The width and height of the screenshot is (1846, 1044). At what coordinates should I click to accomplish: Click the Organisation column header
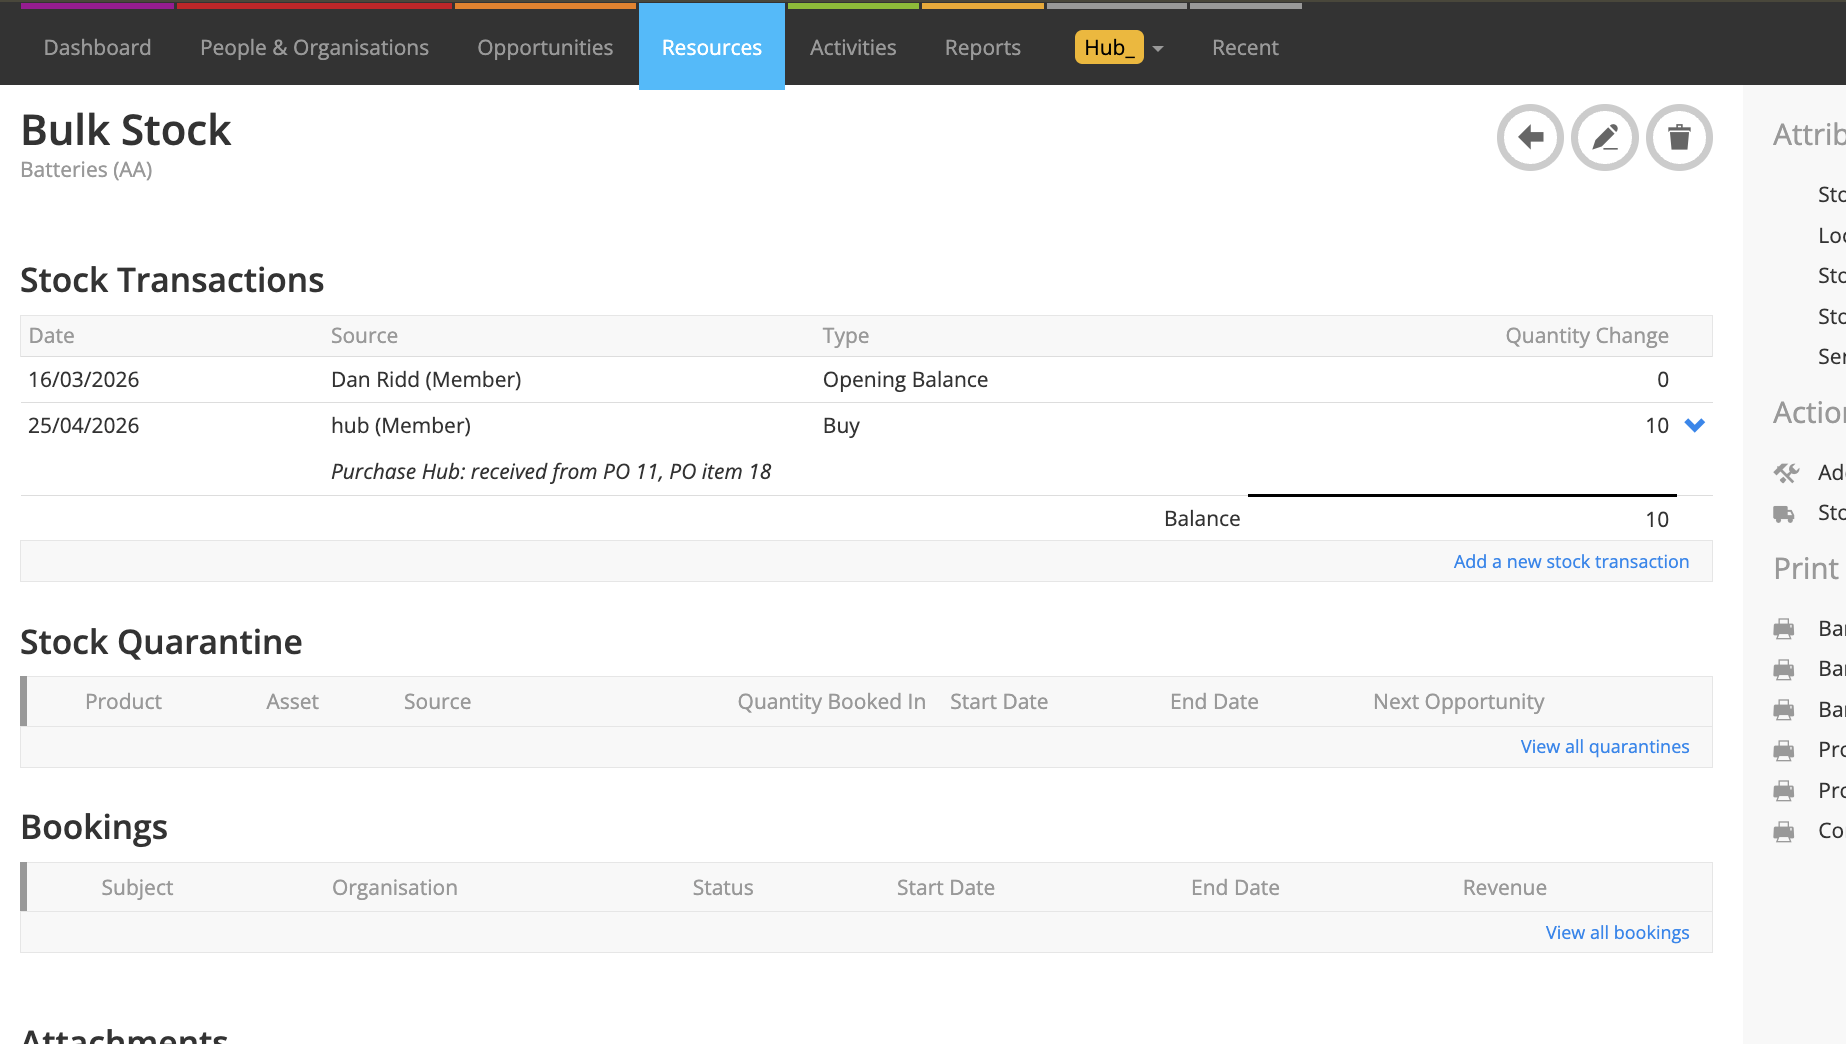coord(395,887)
